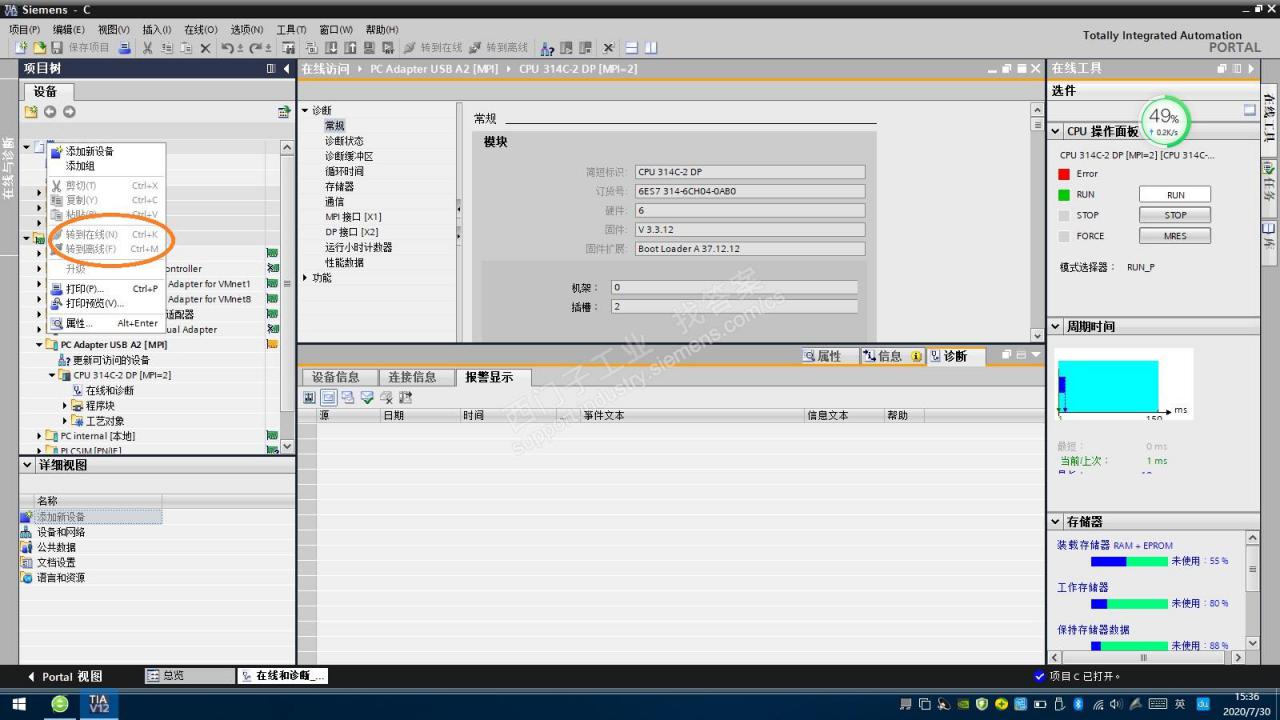Click project tree vertical scrollbar down arrow
The height and width of the screenshot is (720, 1280).
[x=288, y=446]
